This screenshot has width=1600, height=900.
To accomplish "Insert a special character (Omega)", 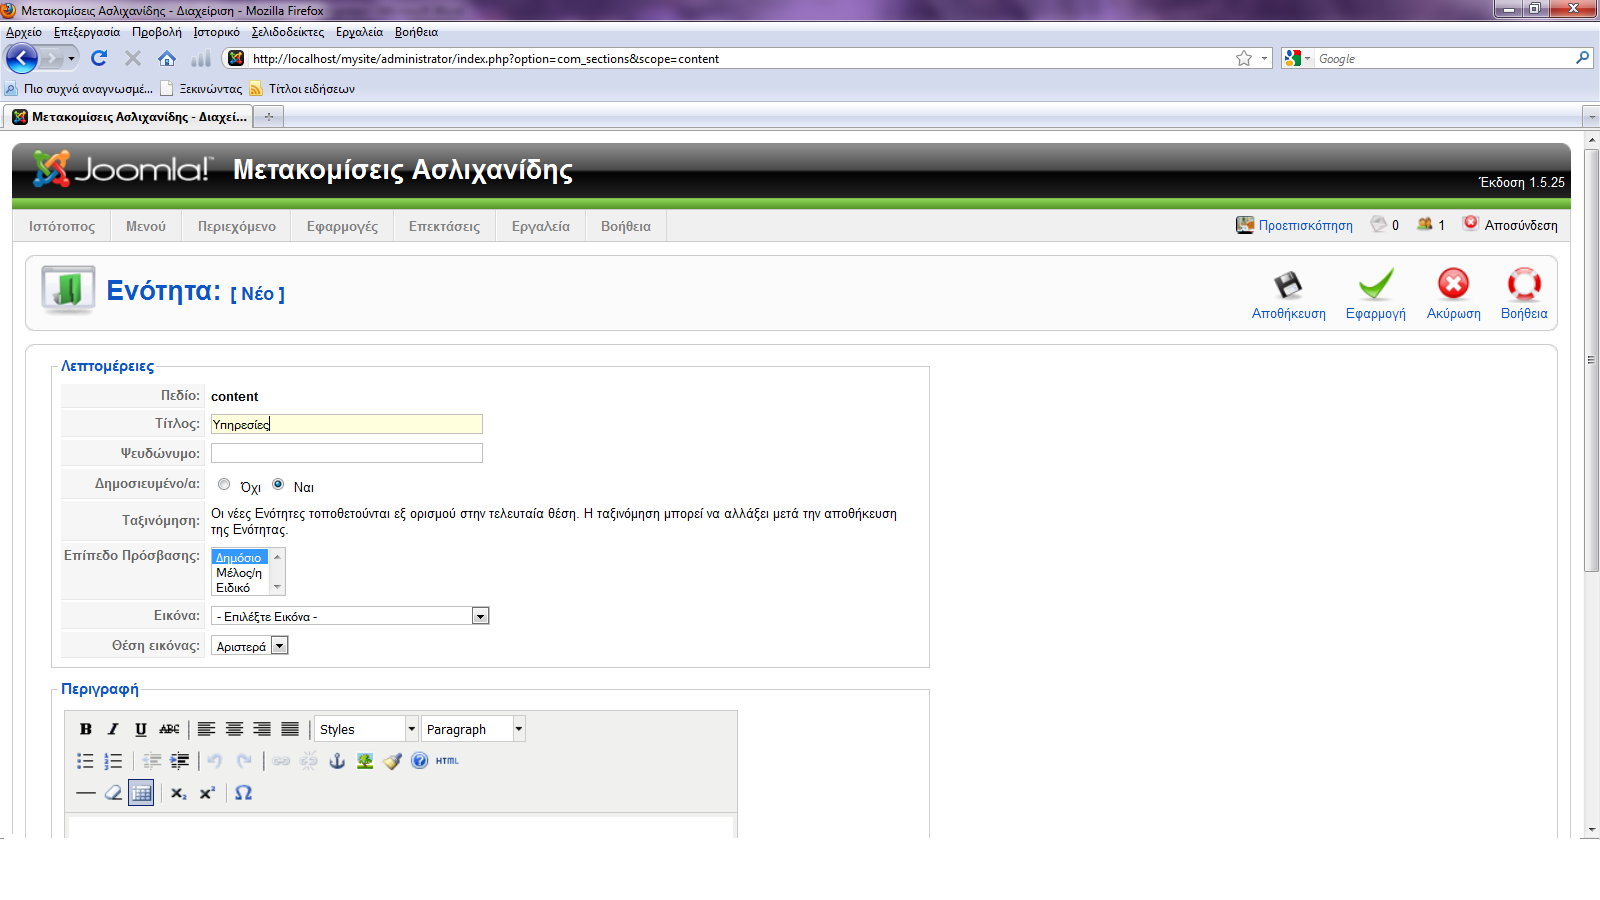I will (x=243, y=793).
